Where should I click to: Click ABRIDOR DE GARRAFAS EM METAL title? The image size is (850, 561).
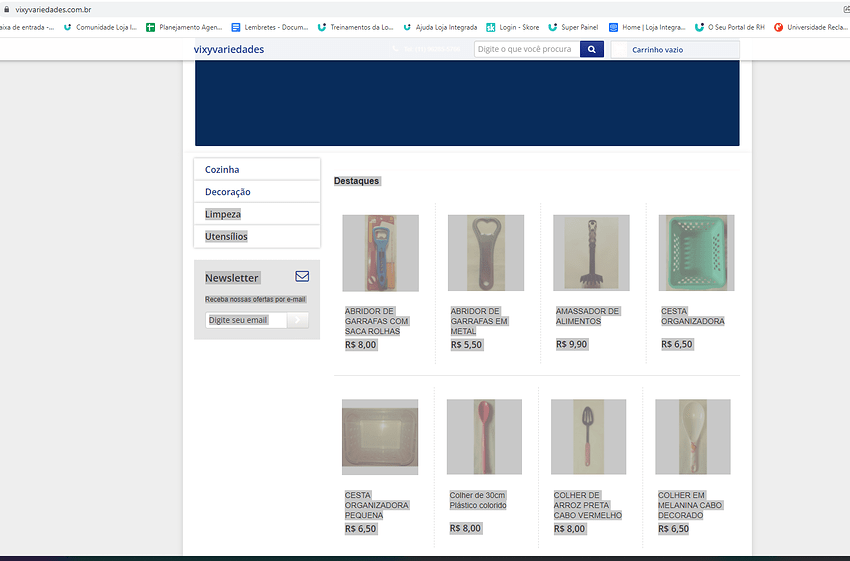pos(479,321)
